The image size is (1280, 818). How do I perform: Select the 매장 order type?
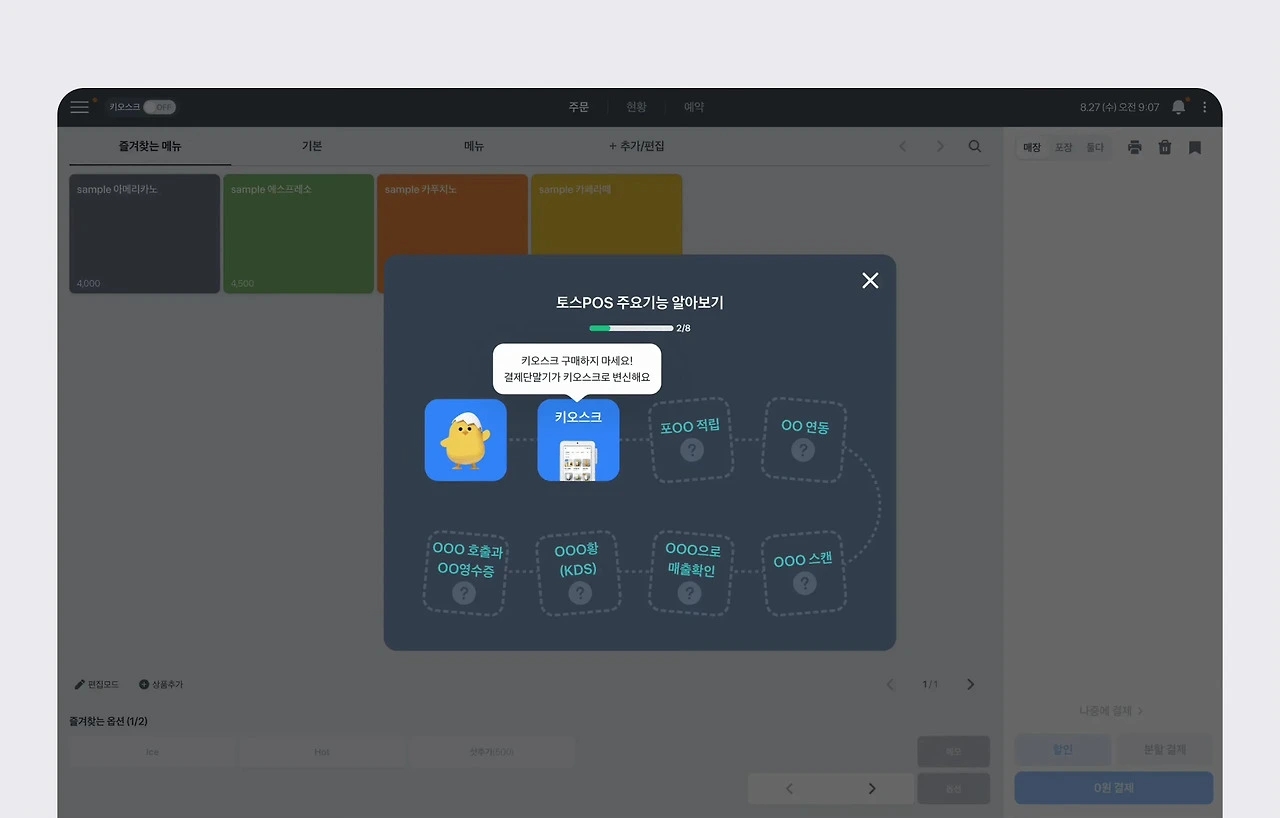[1032, 147]
